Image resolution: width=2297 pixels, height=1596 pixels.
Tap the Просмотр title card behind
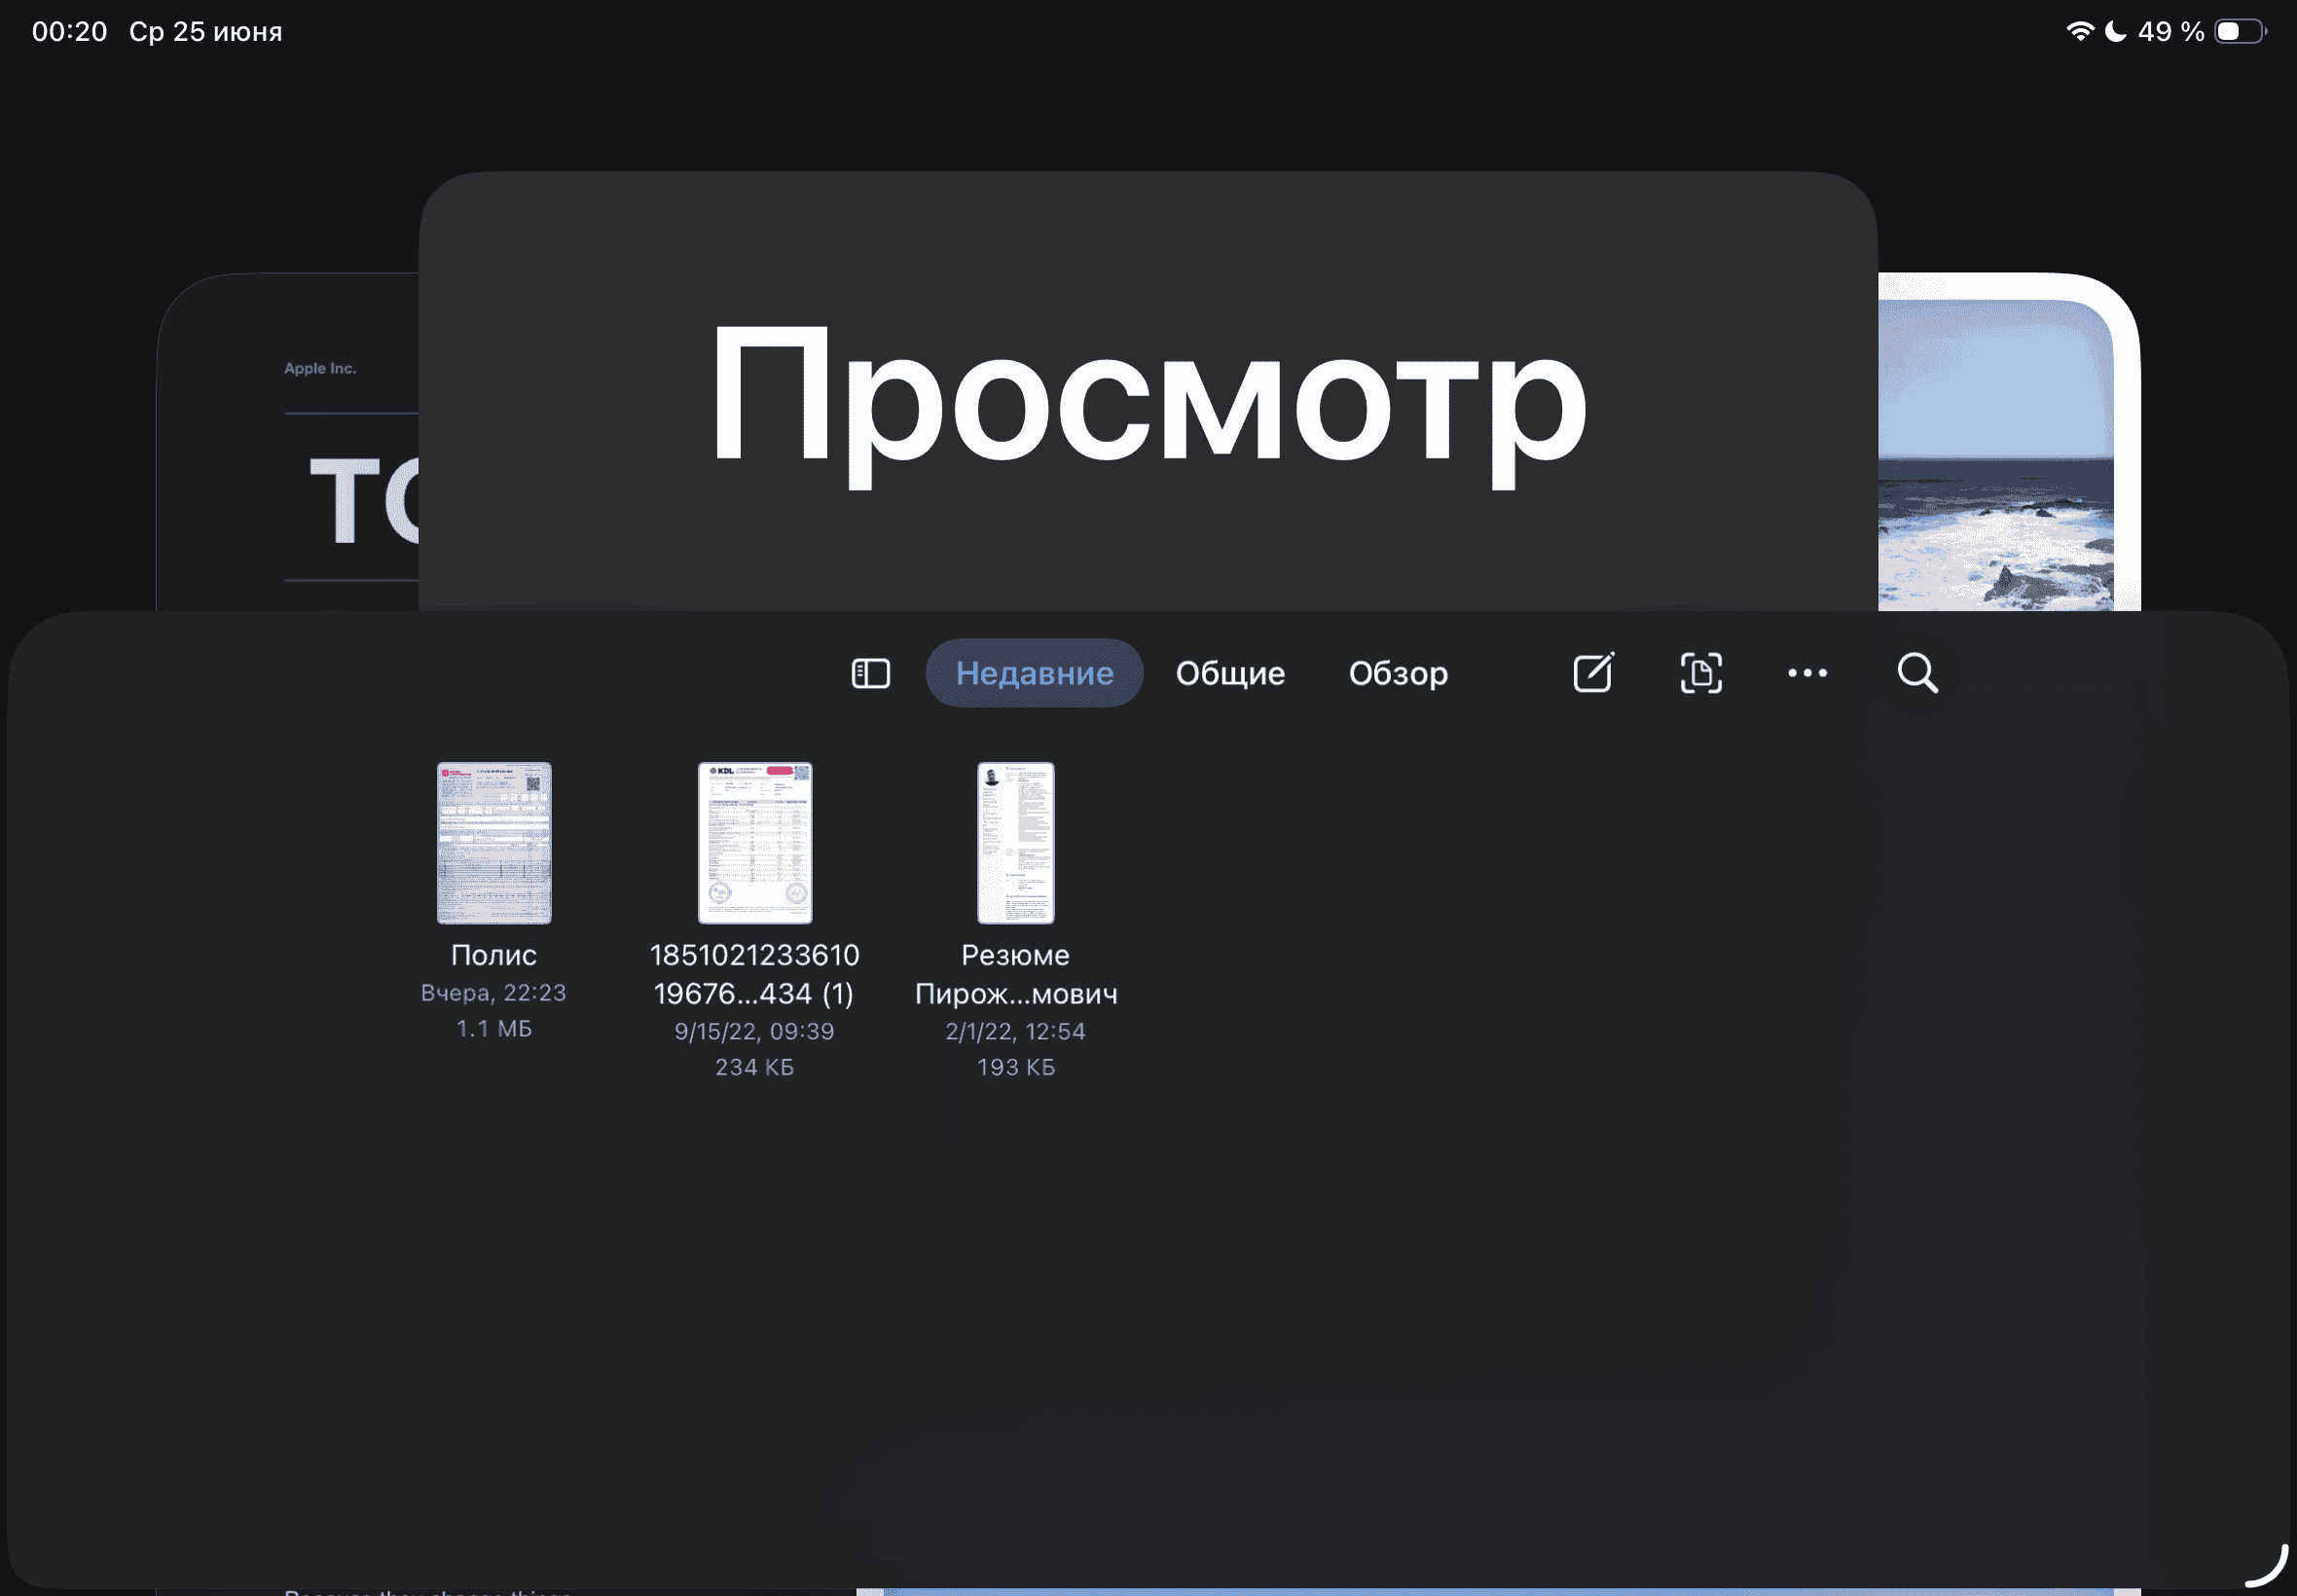1148,390
